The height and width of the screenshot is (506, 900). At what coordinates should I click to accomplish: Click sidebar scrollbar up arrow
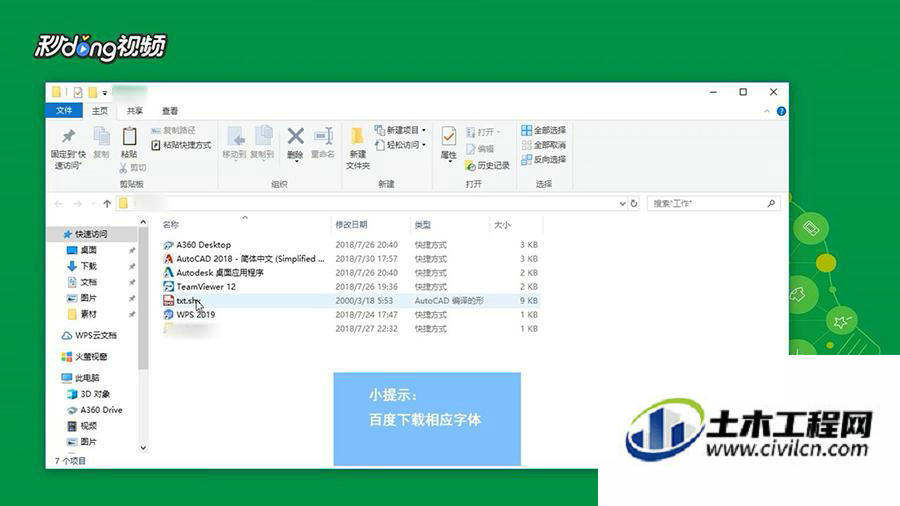point(143,222)
